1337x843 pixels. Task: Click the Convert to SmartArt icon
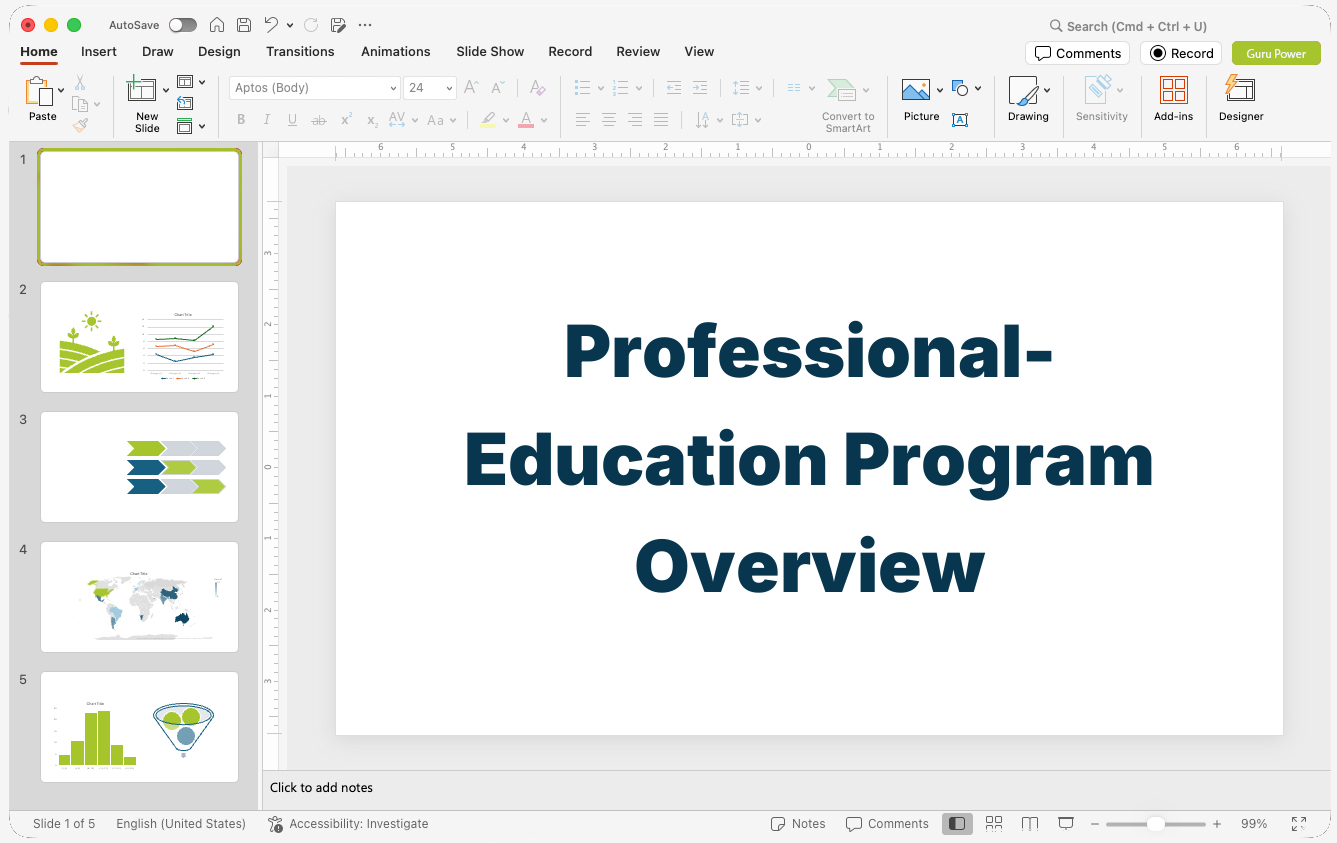(x=842, y=91)
